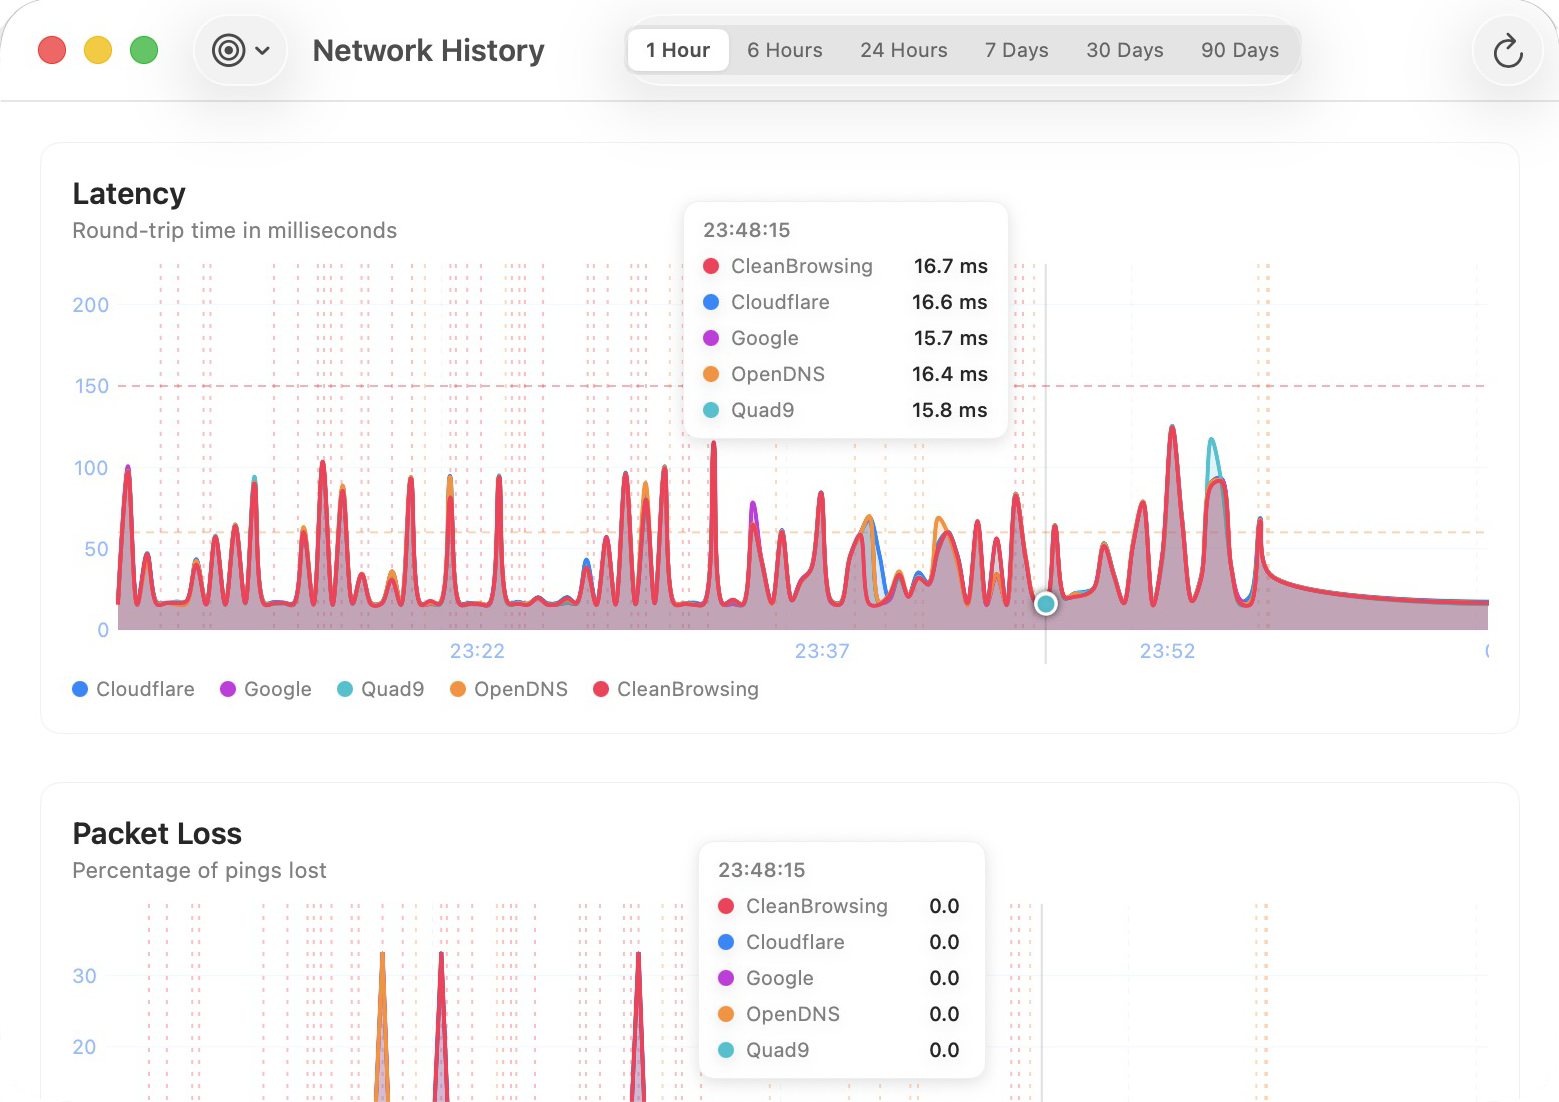The width and height of the screenshot is (1559, 1102).
Task: Toggle Quad9 in Latency legend
Action: (x=381, y=689)
